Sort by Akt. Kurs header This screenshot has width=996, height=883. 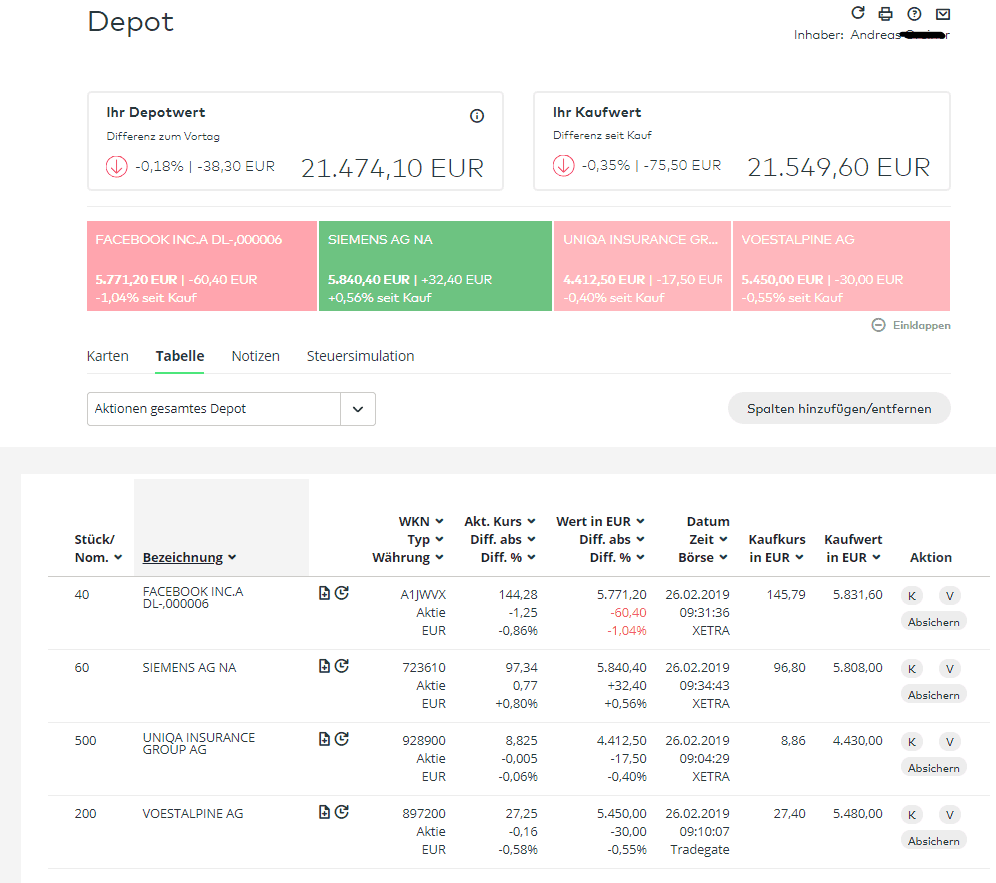click(499, 522)
